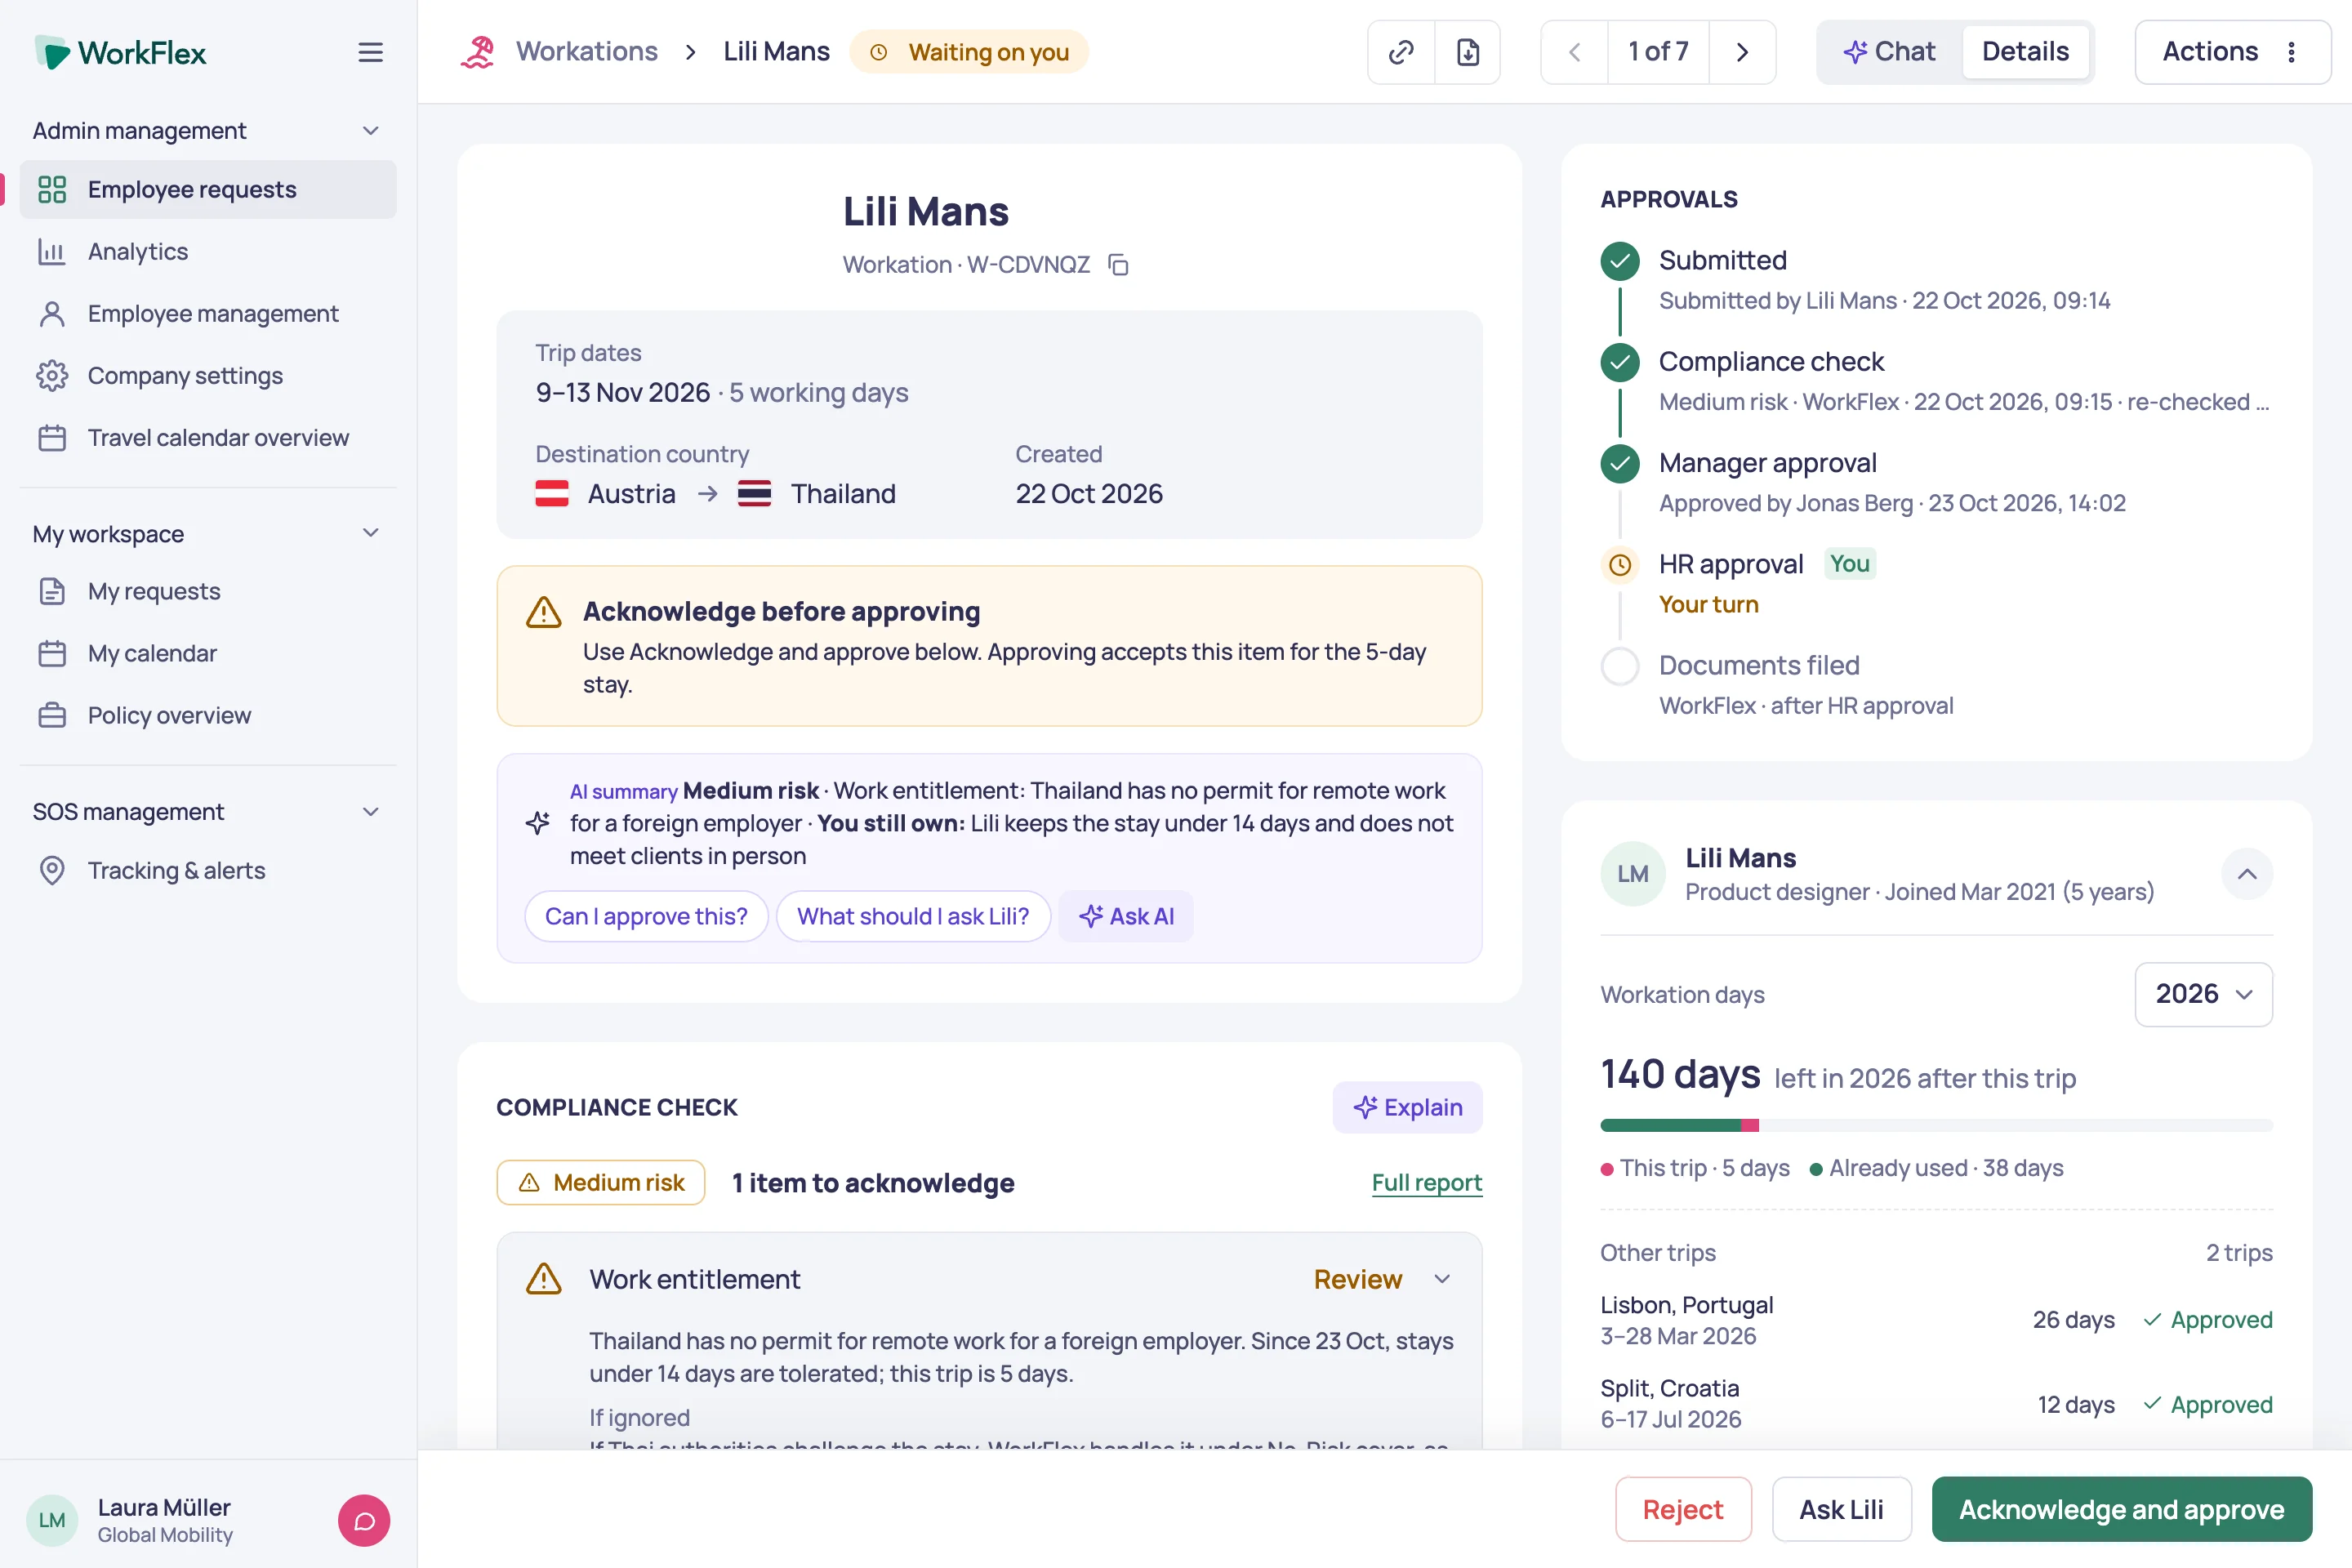Open the support chat bubble icon
Viewport: 2352px width, 1568px height.
point(364,1520)
